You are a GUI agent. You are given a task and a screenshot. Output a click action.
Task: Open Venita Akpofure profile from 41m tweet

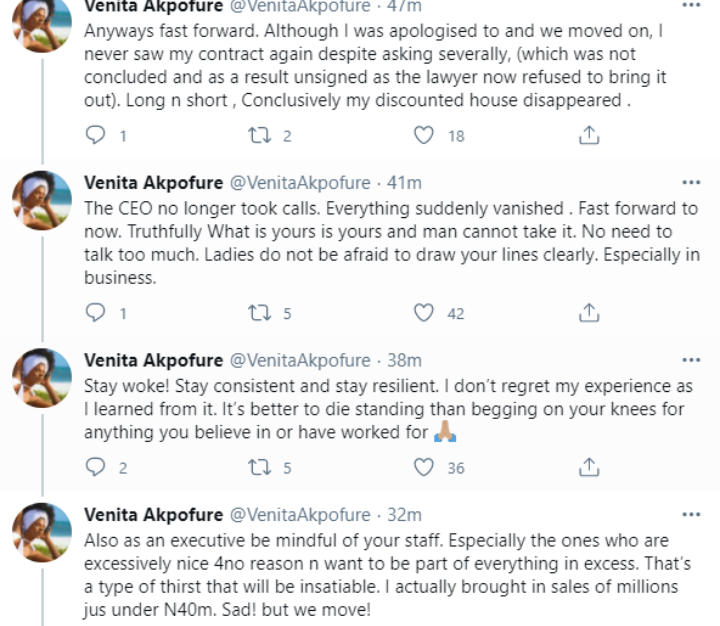[x=153, y=184]
